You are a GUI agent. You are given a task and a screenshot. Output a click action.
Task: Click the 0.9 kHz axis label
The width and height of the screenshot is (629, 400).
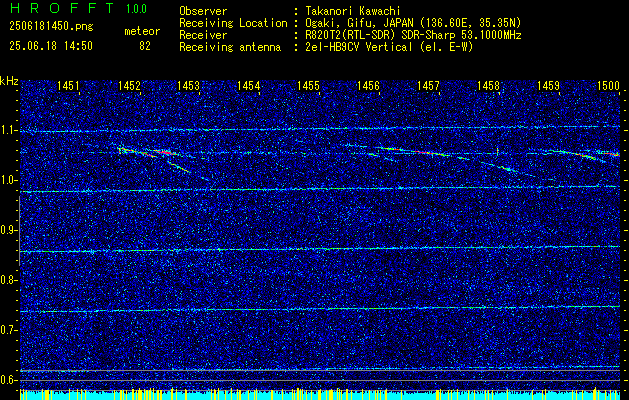coord(8,230)
